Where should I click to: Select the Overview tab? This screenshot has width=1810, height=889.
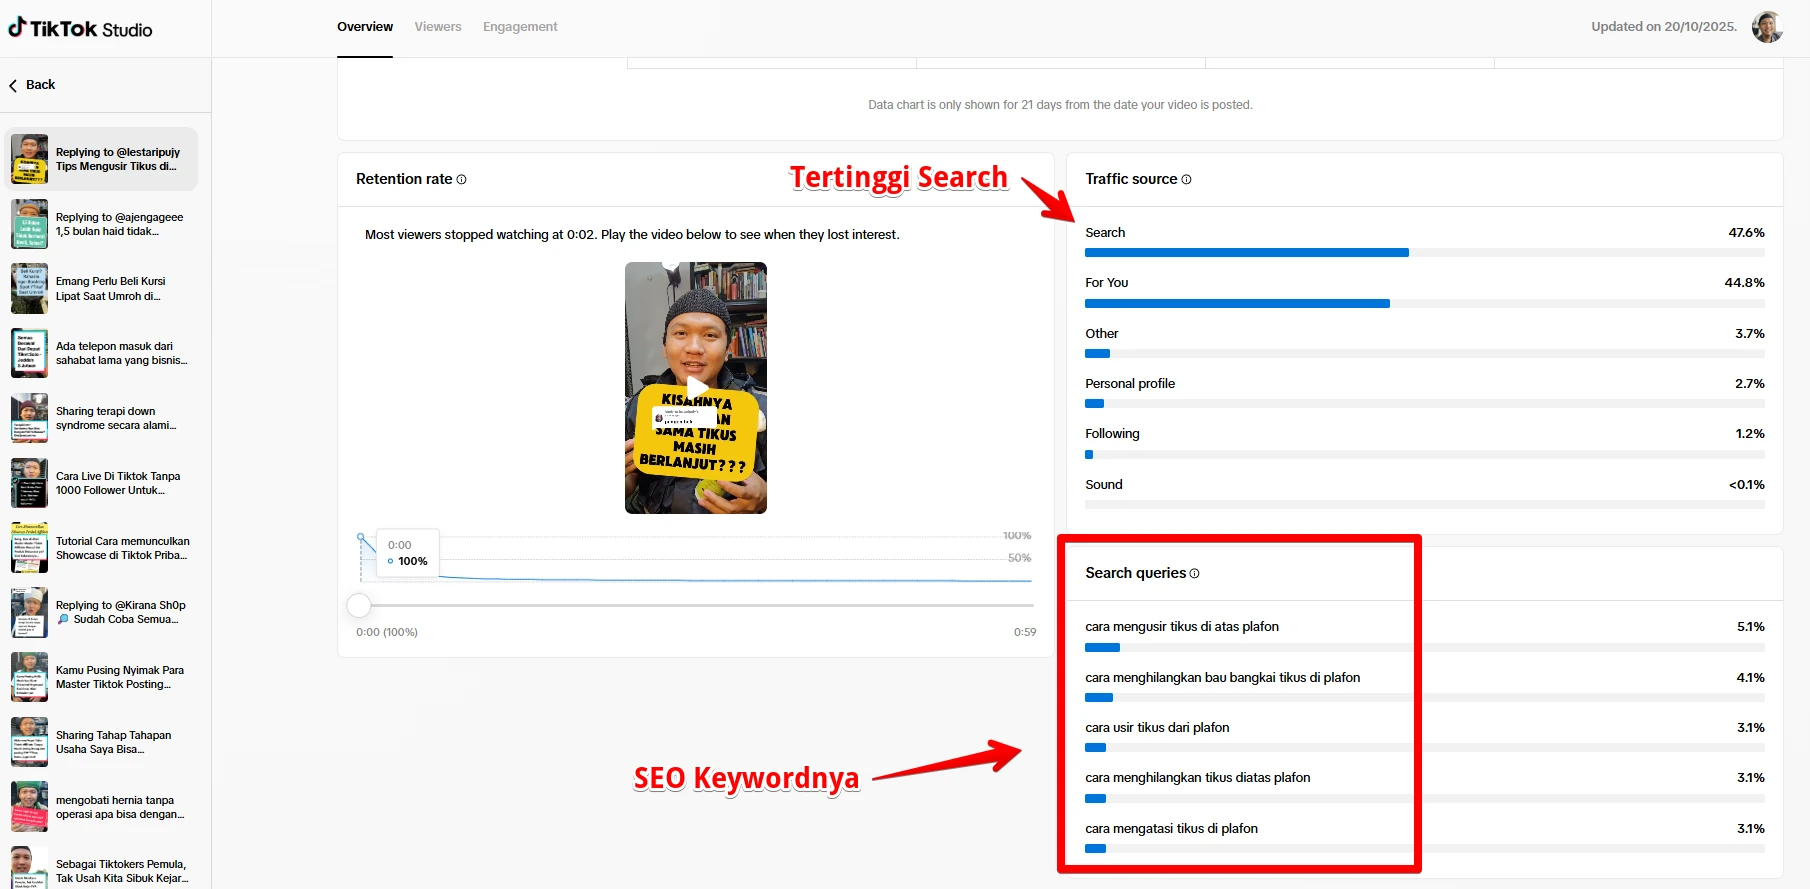[365, 27]
